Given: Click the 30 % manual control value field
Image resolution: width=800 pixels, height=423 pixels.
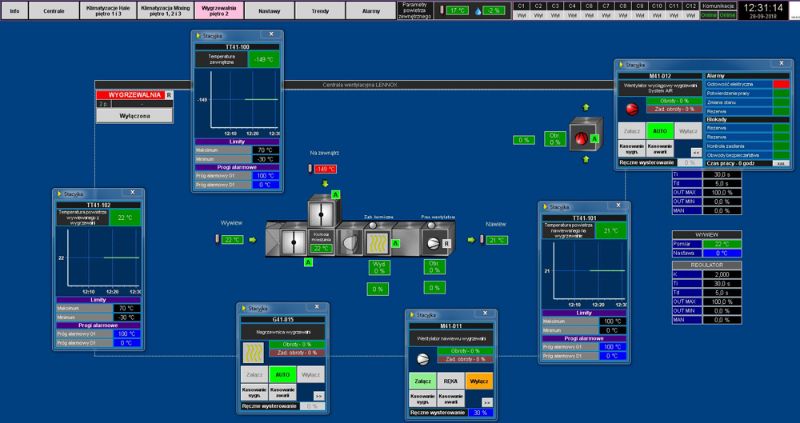Looking at the screenshot, I should click(480, 412).
